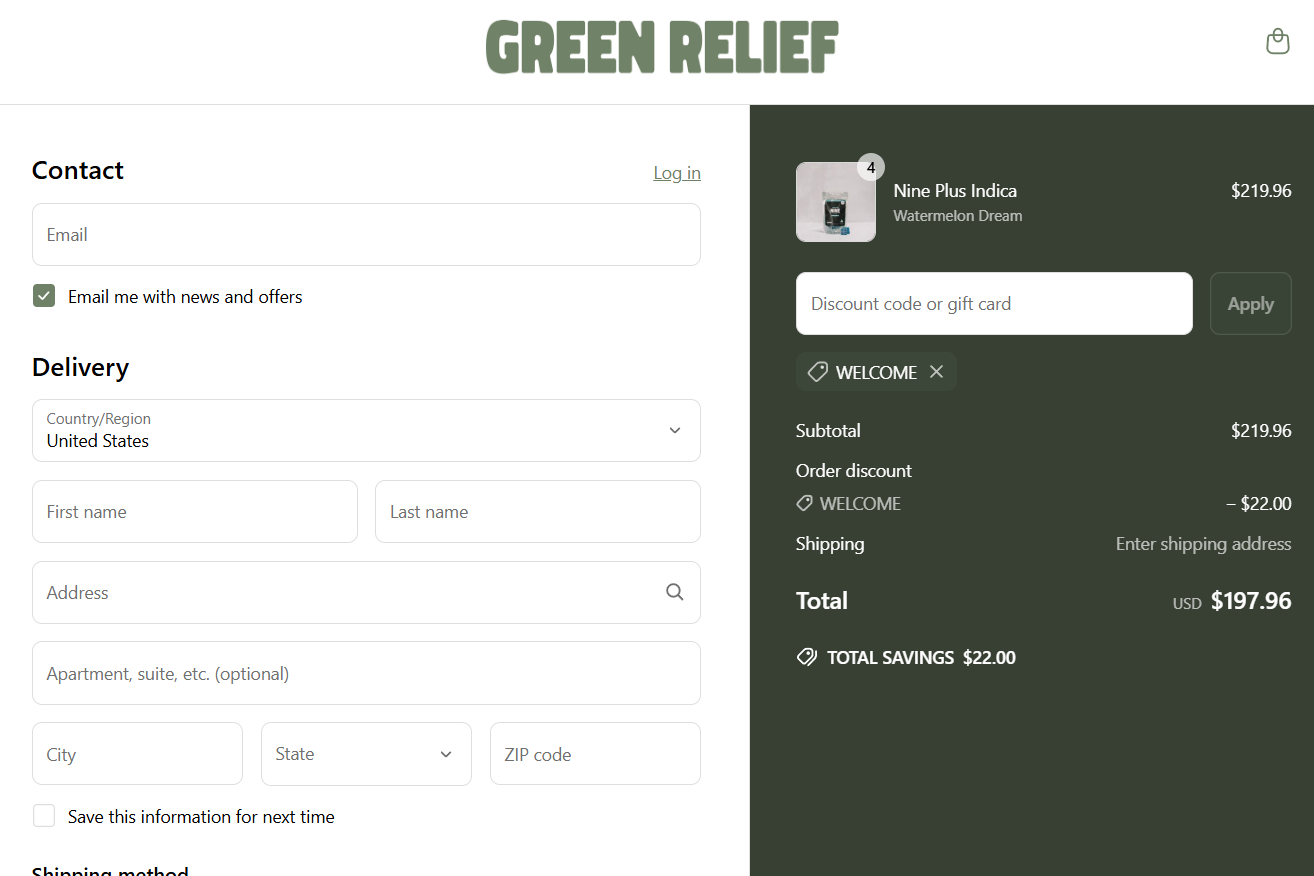This screenshot has height=876, width=1314.
Task: Click the WELCOME discount tag icon
Action: [817, 372]
